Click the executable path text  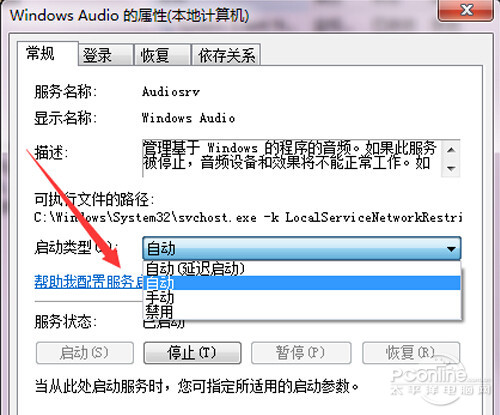[248, 218]
